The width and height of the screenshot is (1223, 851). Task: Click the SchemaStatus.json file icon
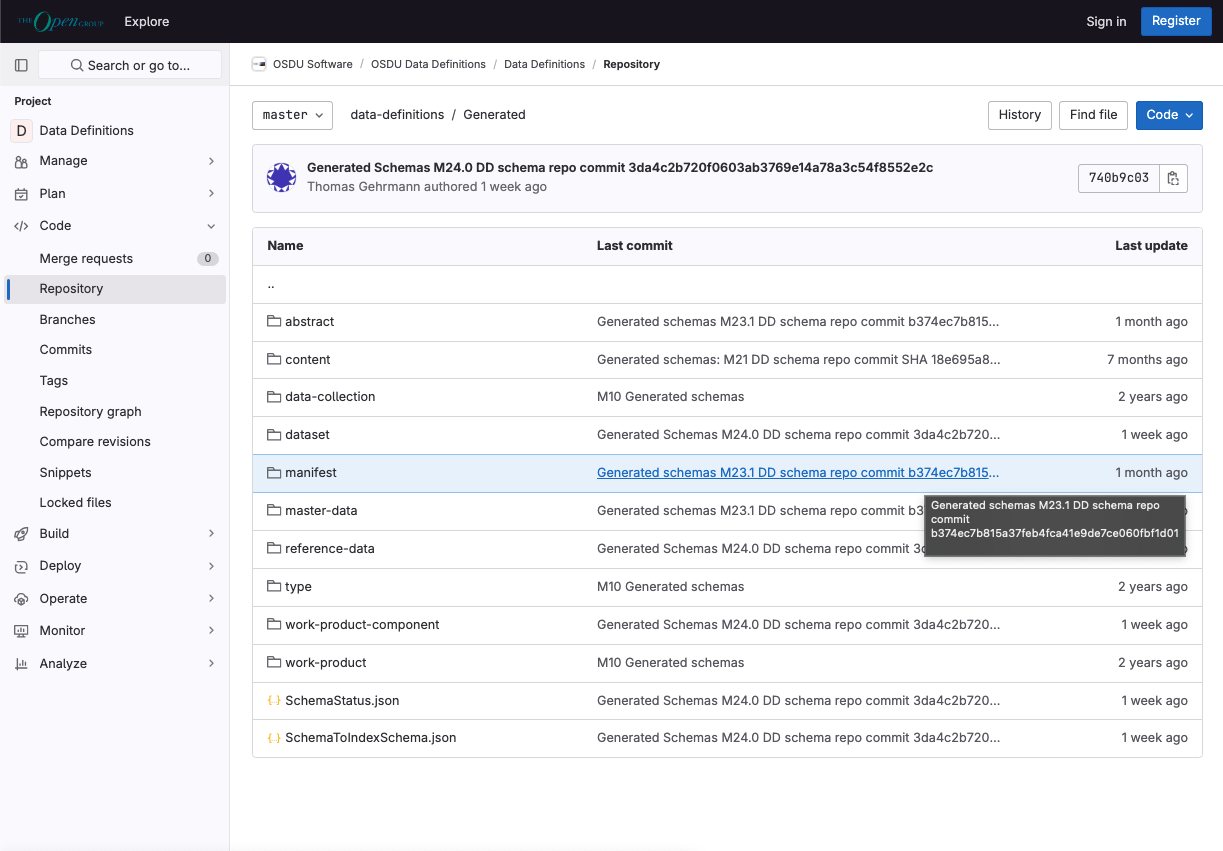[274, 700]
